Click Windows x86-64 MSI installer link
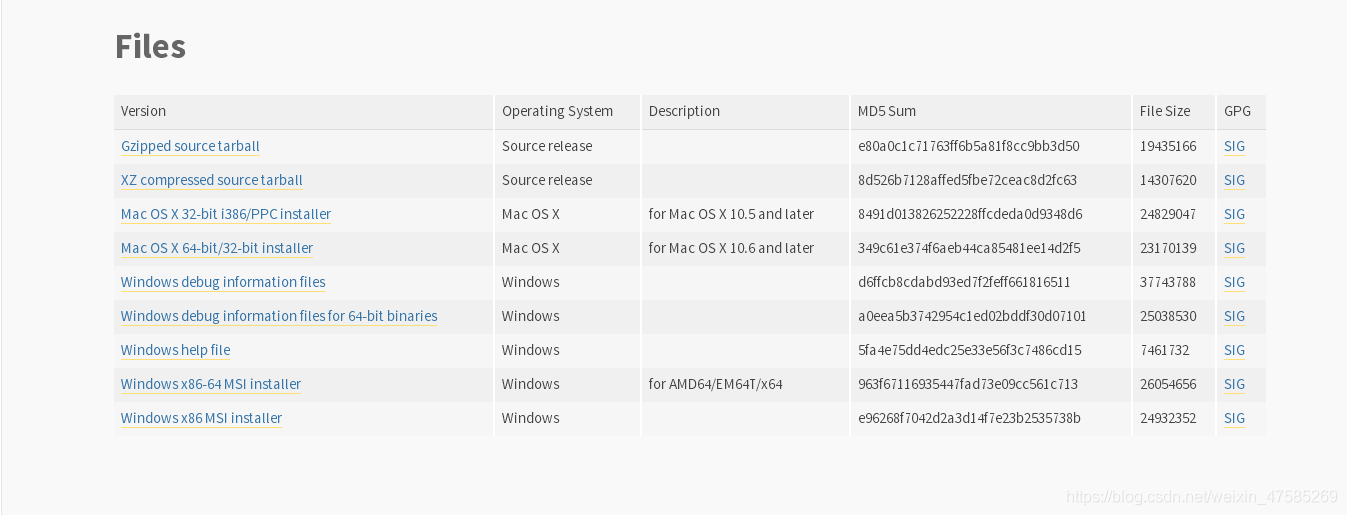This screenshot has width=1347, height=515. point(211,384)
